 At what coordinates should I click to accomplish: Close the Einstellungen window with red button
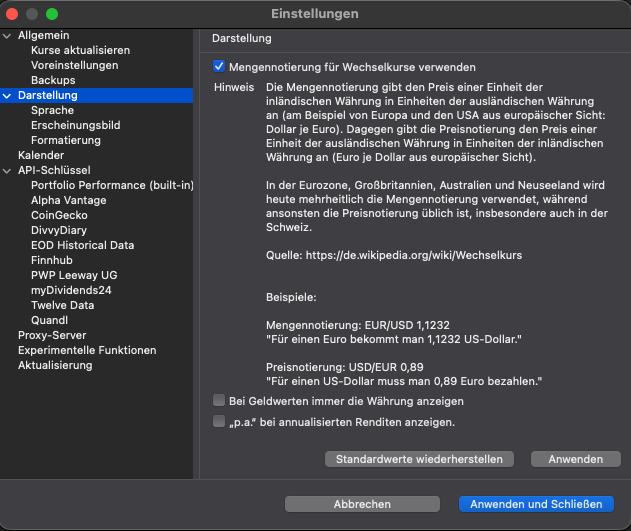click(12, 14)
